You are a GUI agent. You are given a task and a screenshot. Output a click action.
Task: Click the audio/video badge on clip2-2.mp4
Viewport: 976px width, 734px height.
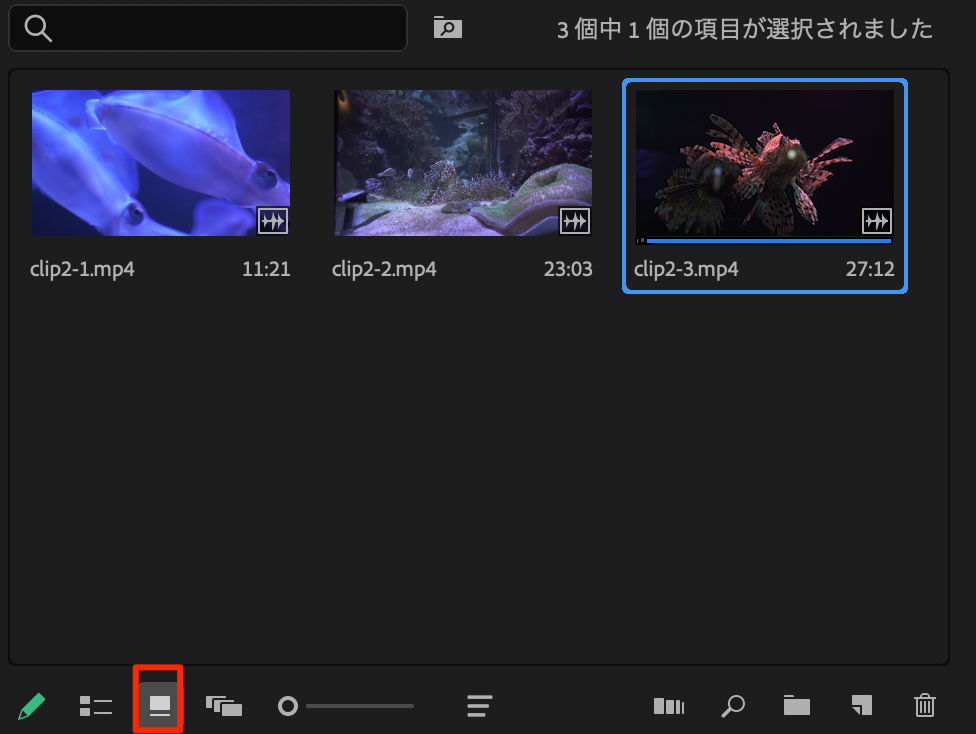[x=574, y=221]
